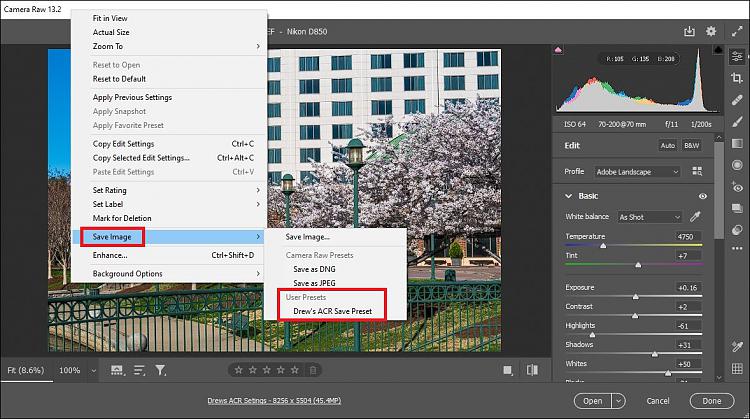Open the sort options icon
This screenshot has width=750, height=419.
coord(139,370)
